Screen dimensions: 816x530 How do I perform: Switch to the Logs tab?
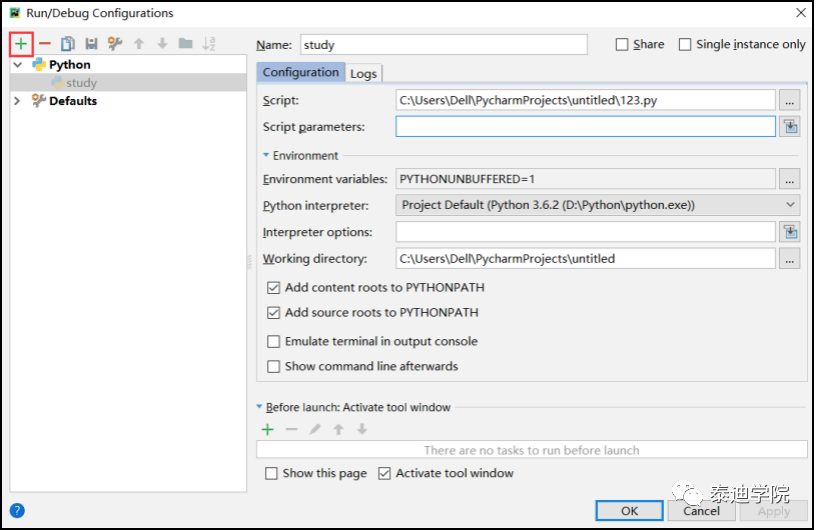pyautogui.click(x=363, y=74)
